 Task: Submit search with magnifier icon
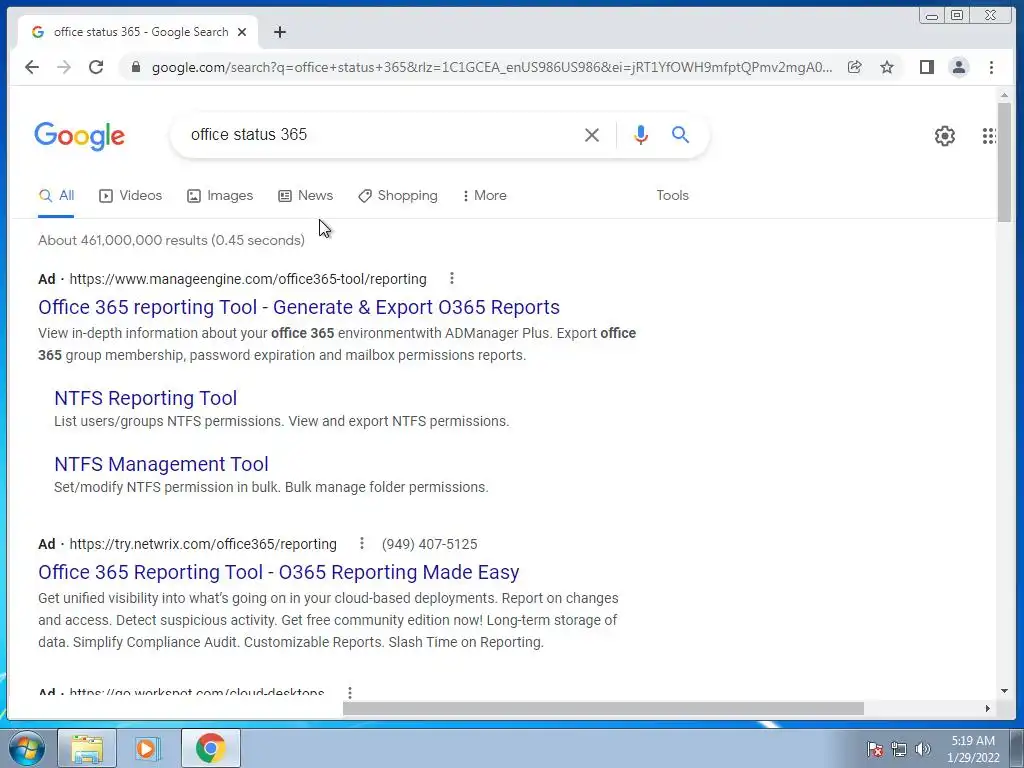coord(680,135)
